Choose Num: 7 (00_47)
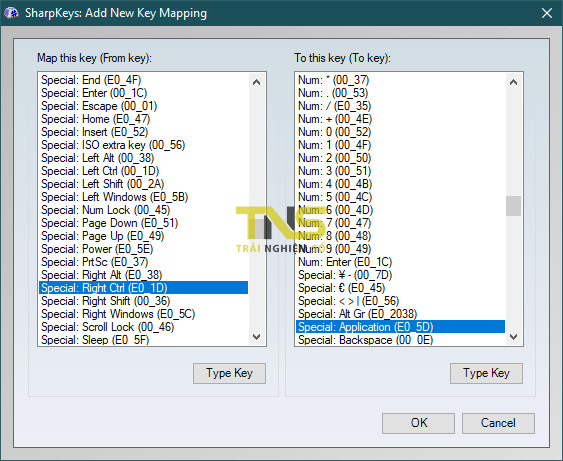The image size is (563, 461). point(400,223)
